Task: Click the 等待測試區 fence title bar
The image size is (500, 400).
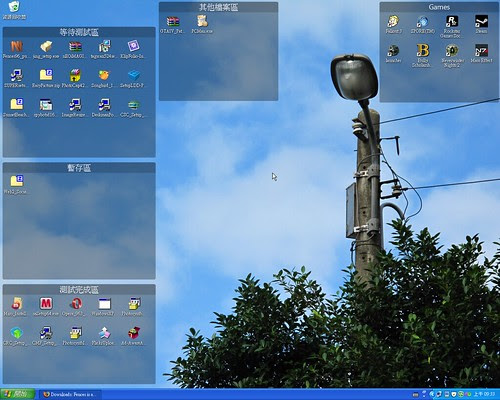Action: pyautogui.click(x=79, y=32)
